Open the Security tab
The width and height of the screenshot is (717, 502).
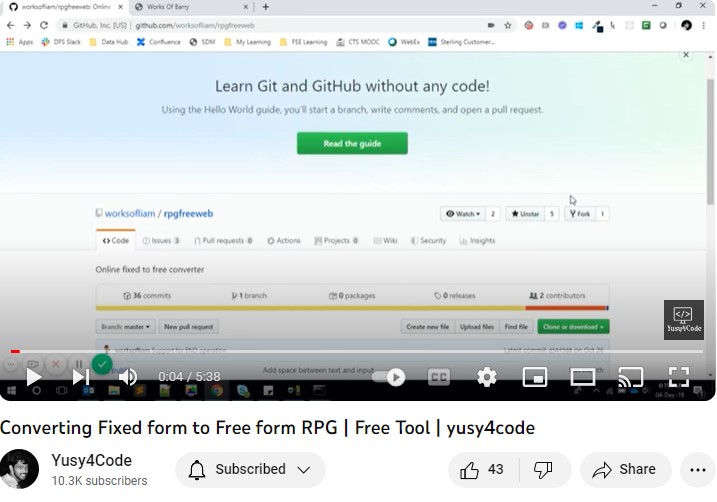coord(428,240)
